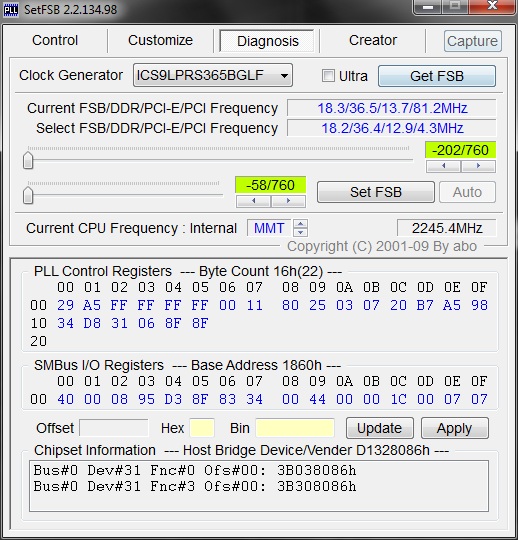Click the MMT spinner down arrow
The image size is (518, 540).
pyautogui.click(x=300, y=232)
